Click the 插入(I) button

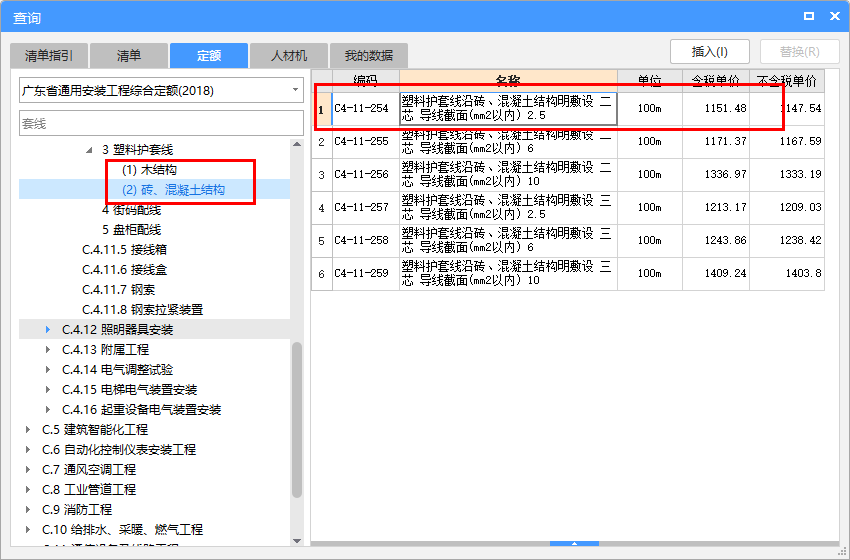click(710, 52)
